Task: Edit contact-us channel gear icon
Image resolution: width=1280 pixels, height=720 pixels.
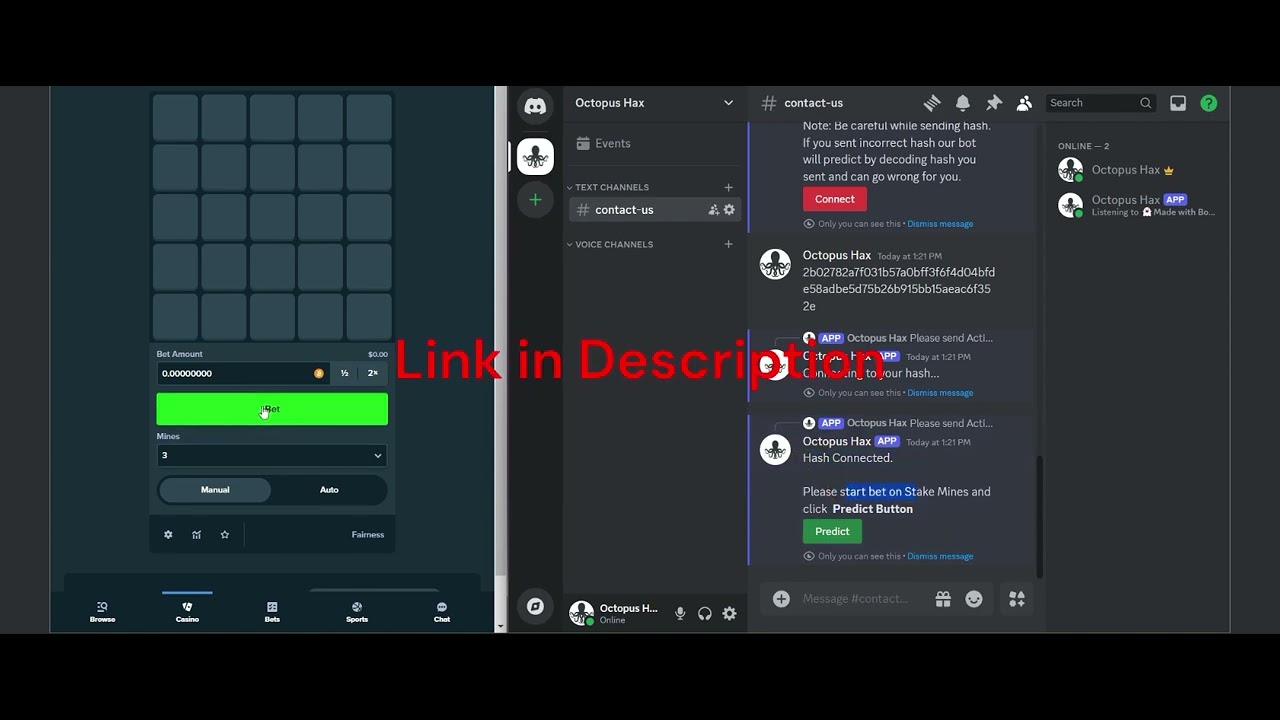Action: 729,210
